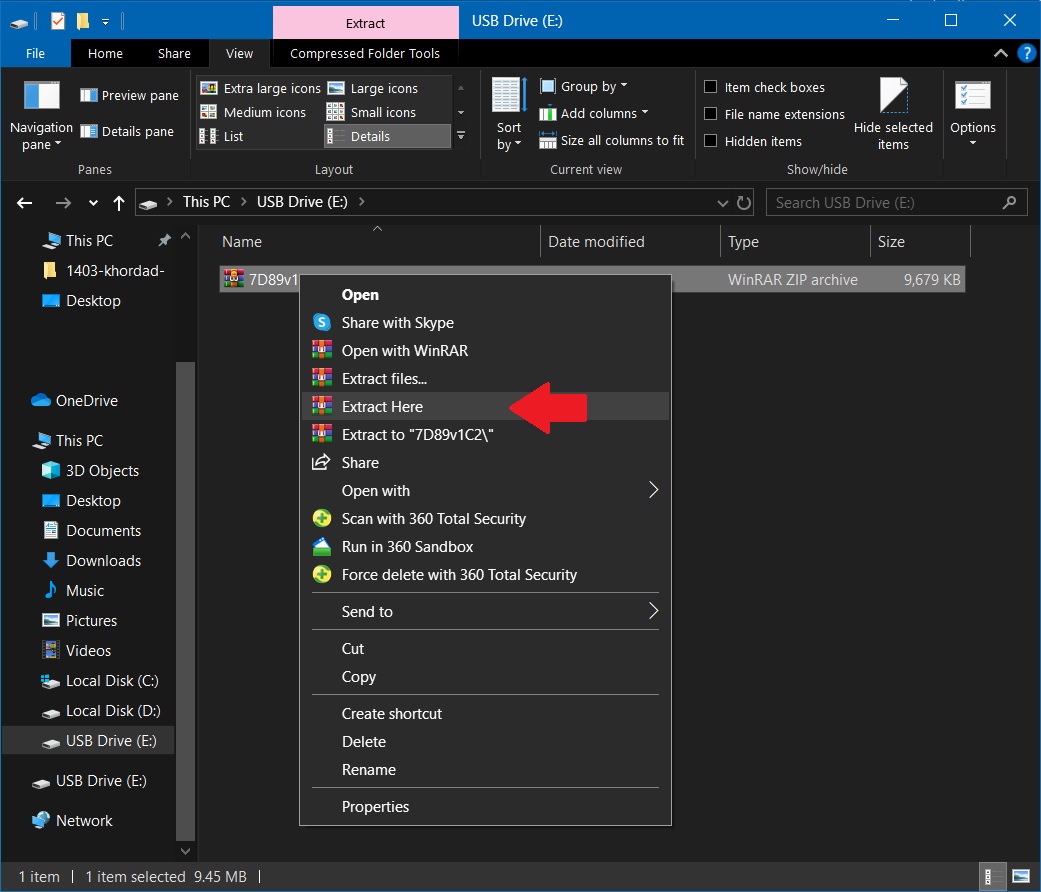This screenshot has width=1041, height=892.
Task: Select Properties in context menu
Action: (485, 806)
